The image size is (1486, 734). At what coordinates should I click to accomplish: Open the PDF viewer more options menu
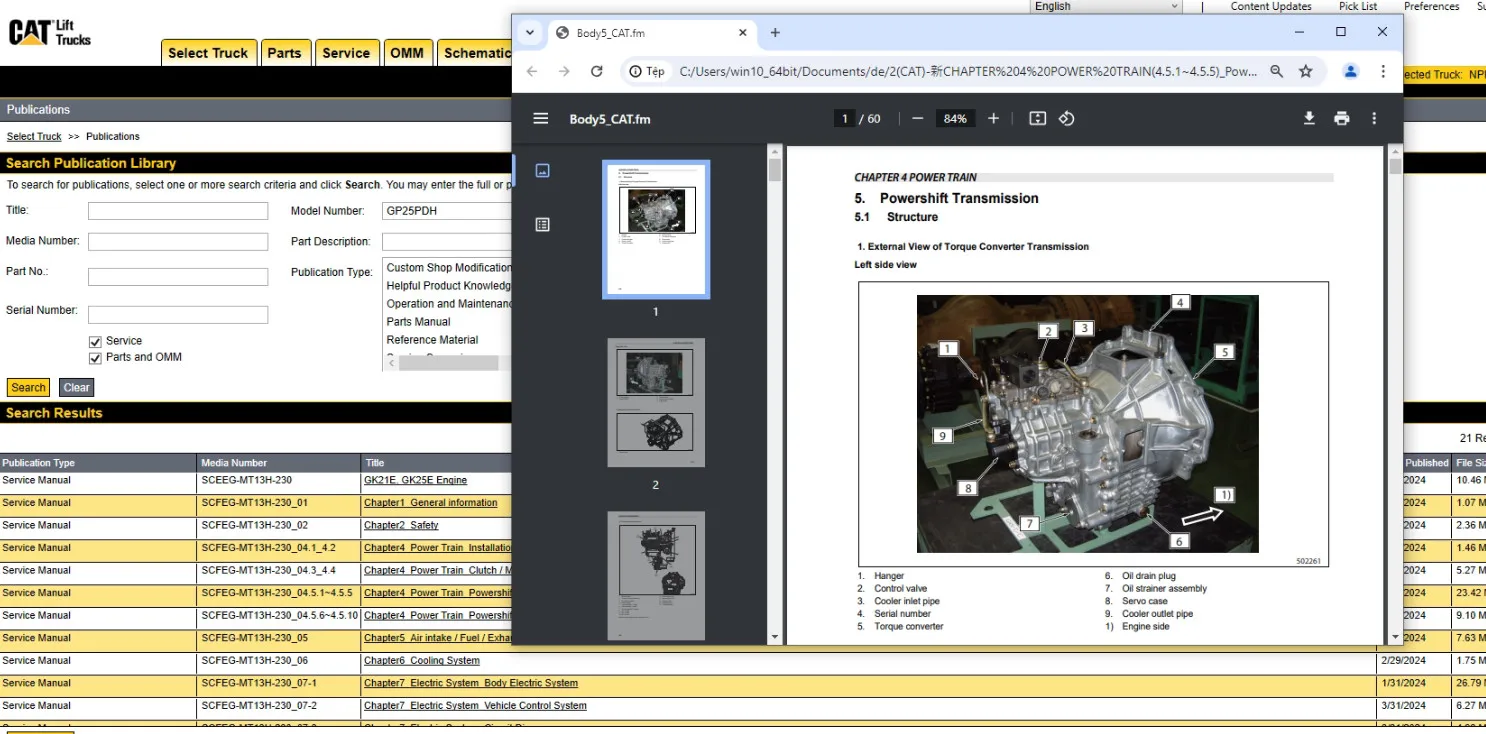click(x=1374, y=118)
